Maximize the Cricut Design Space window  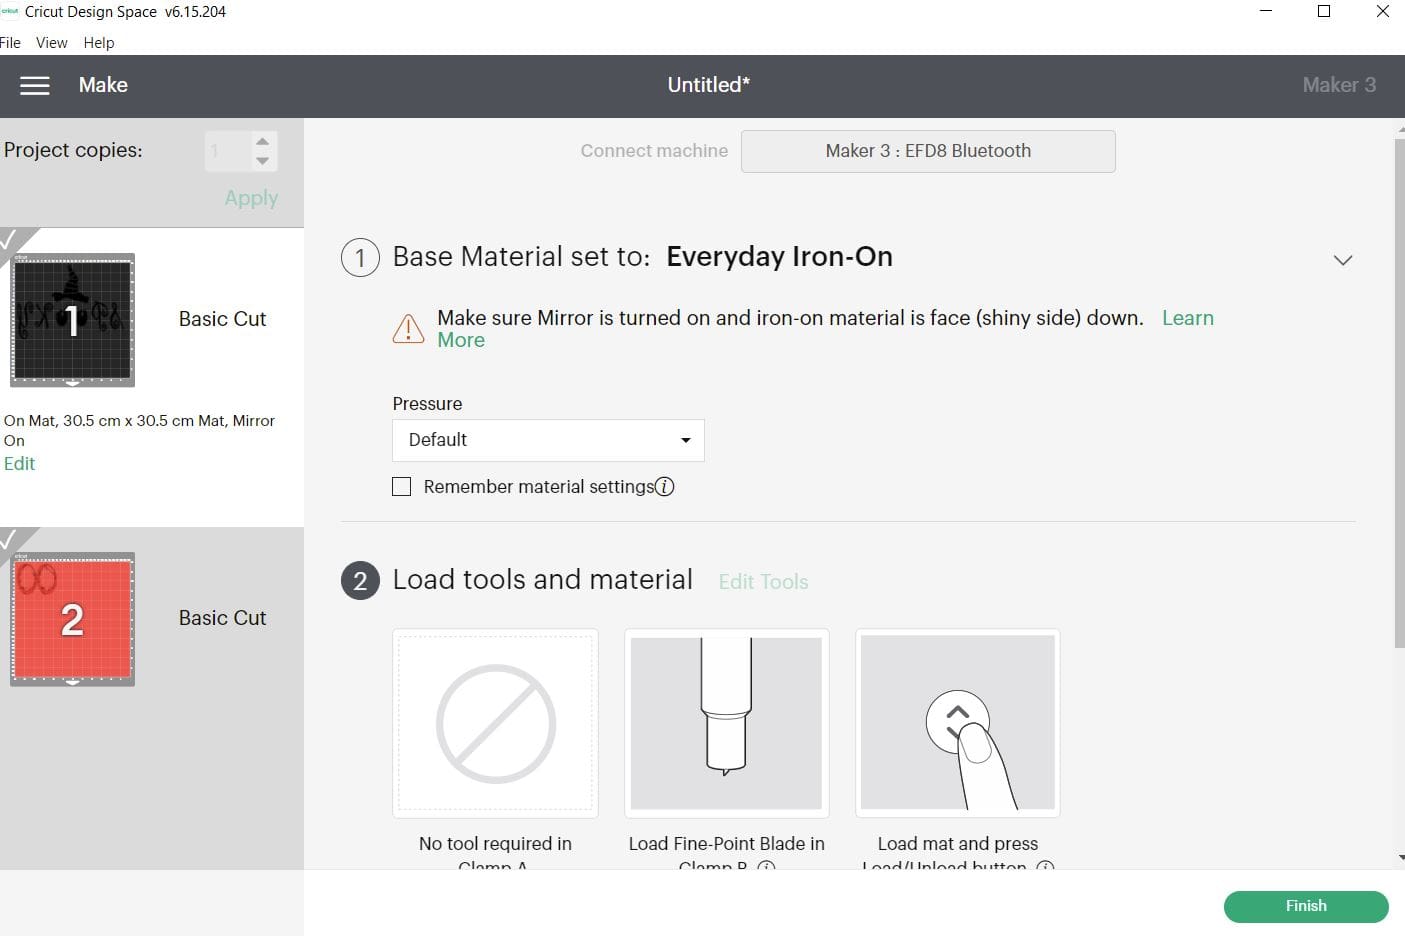[x=1324, y=12]
